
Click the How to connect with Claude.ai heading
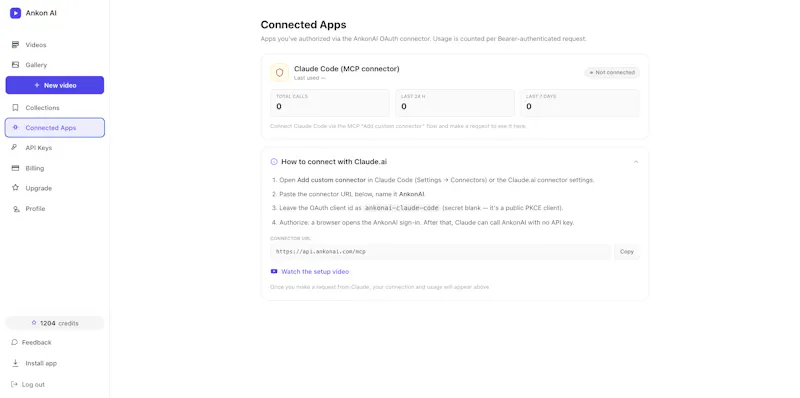point(334,162)
